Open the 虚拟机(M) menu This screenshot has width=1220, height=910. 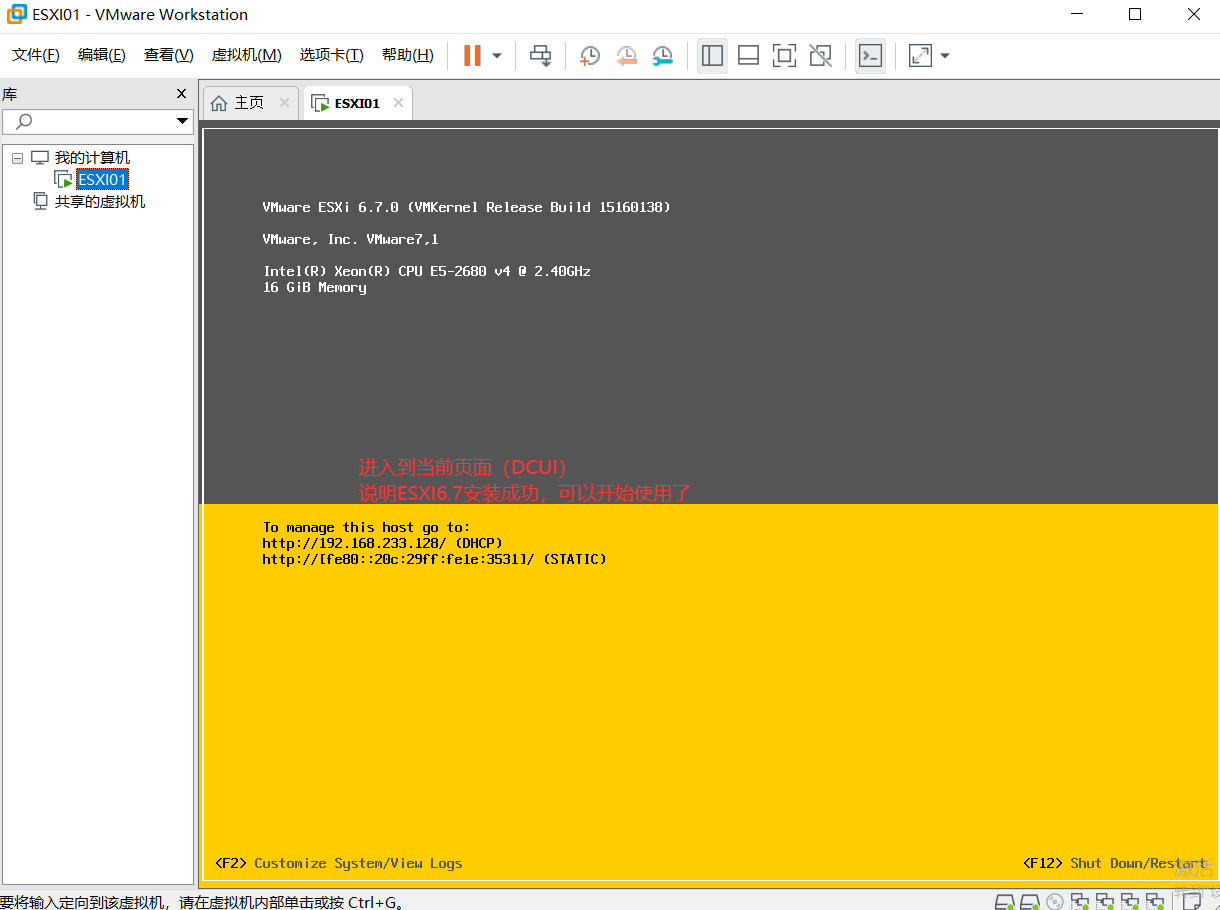pos(247,55)
